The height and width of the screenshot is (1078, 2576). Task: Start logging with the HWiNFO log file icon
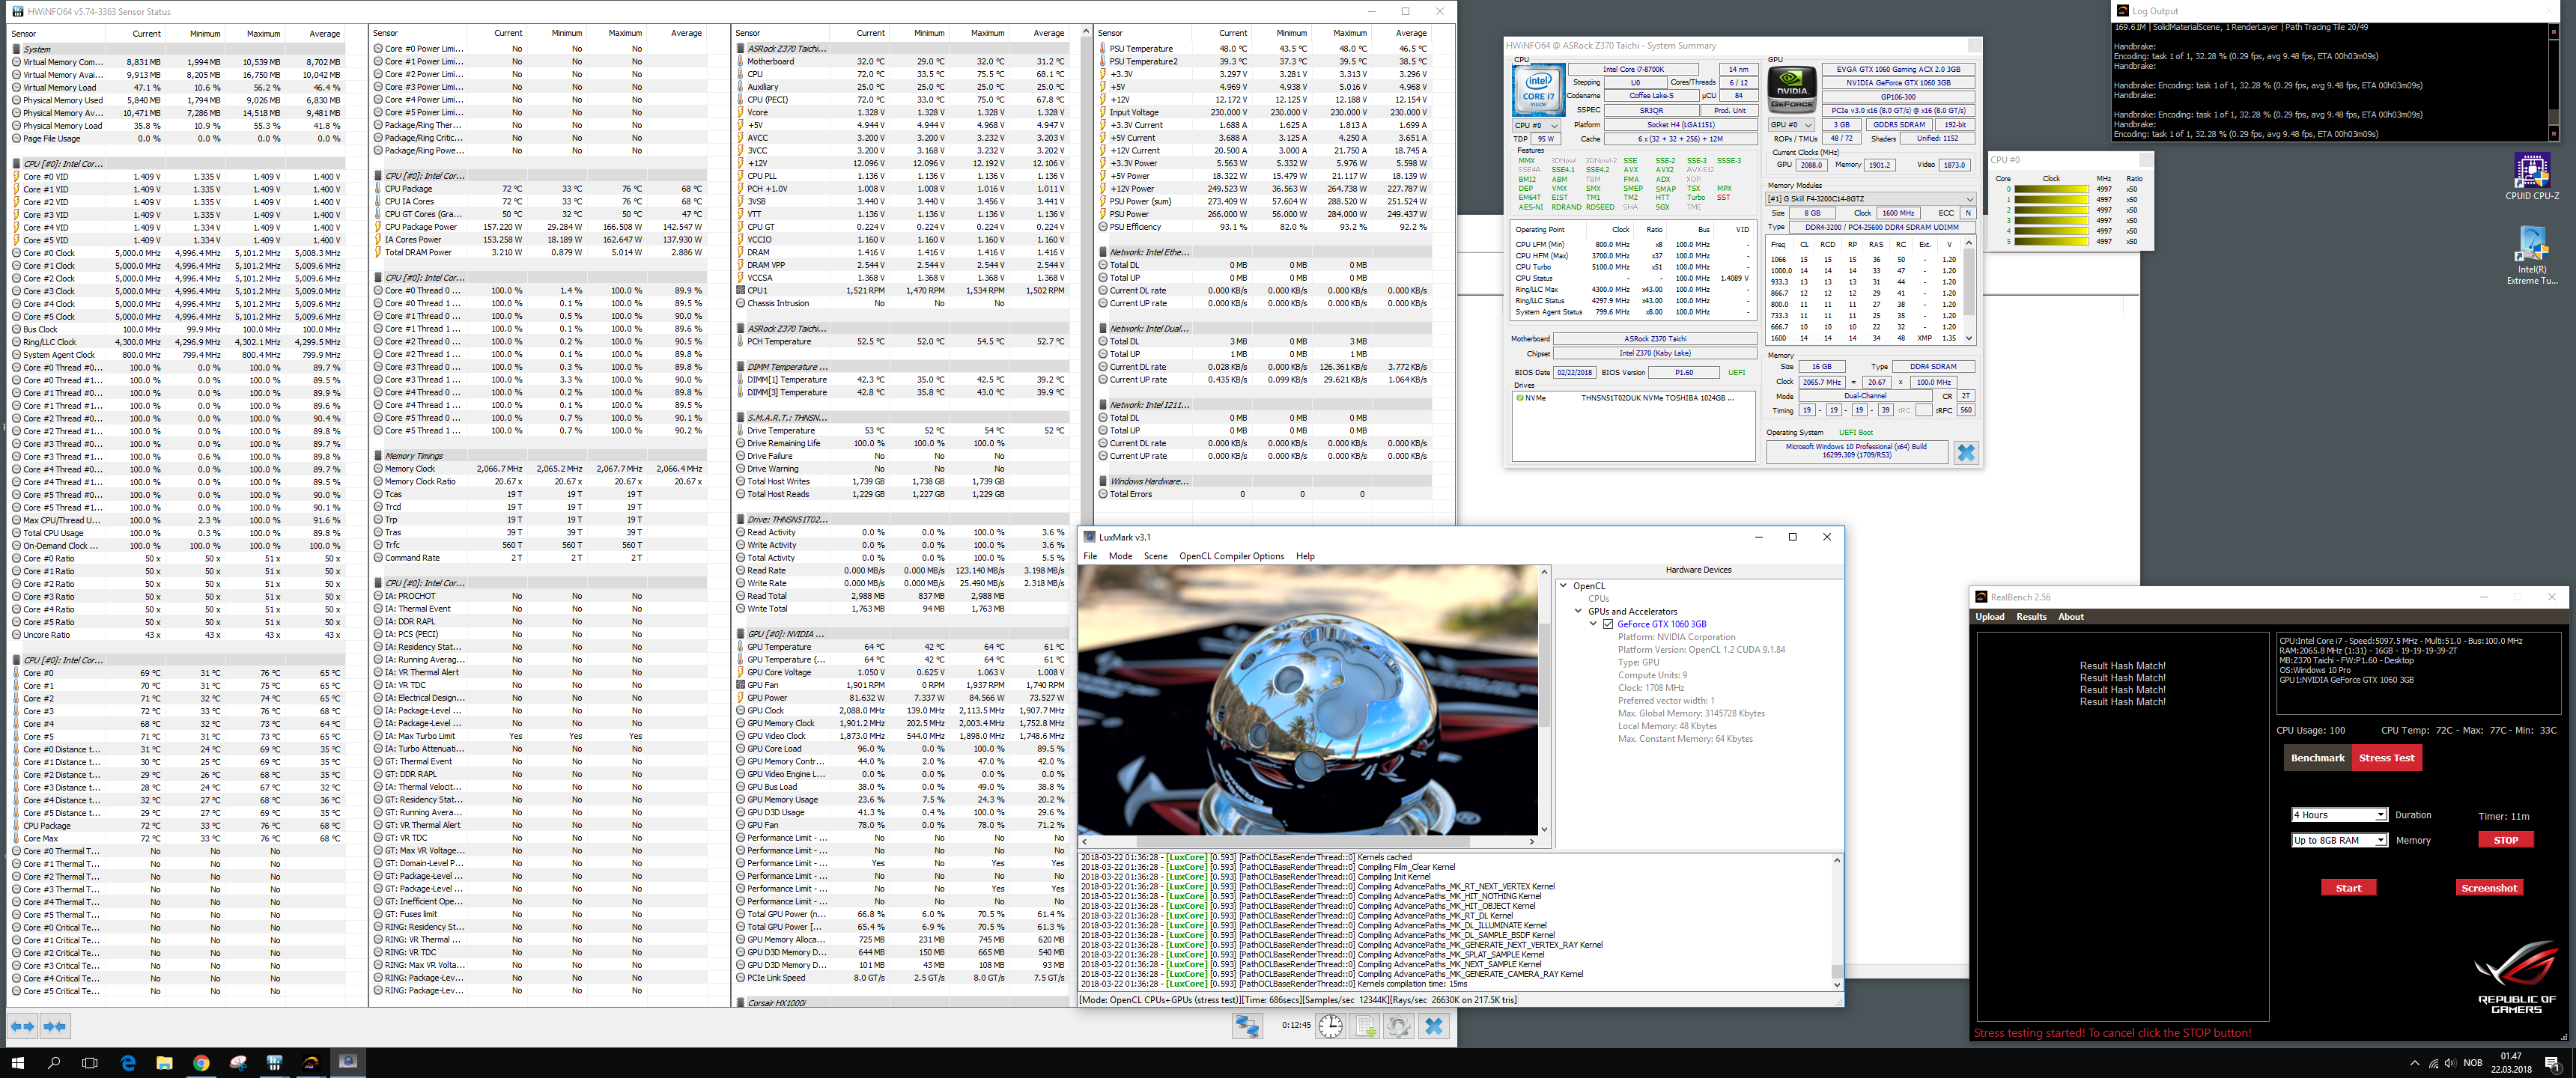[x=1365, y=1026]
